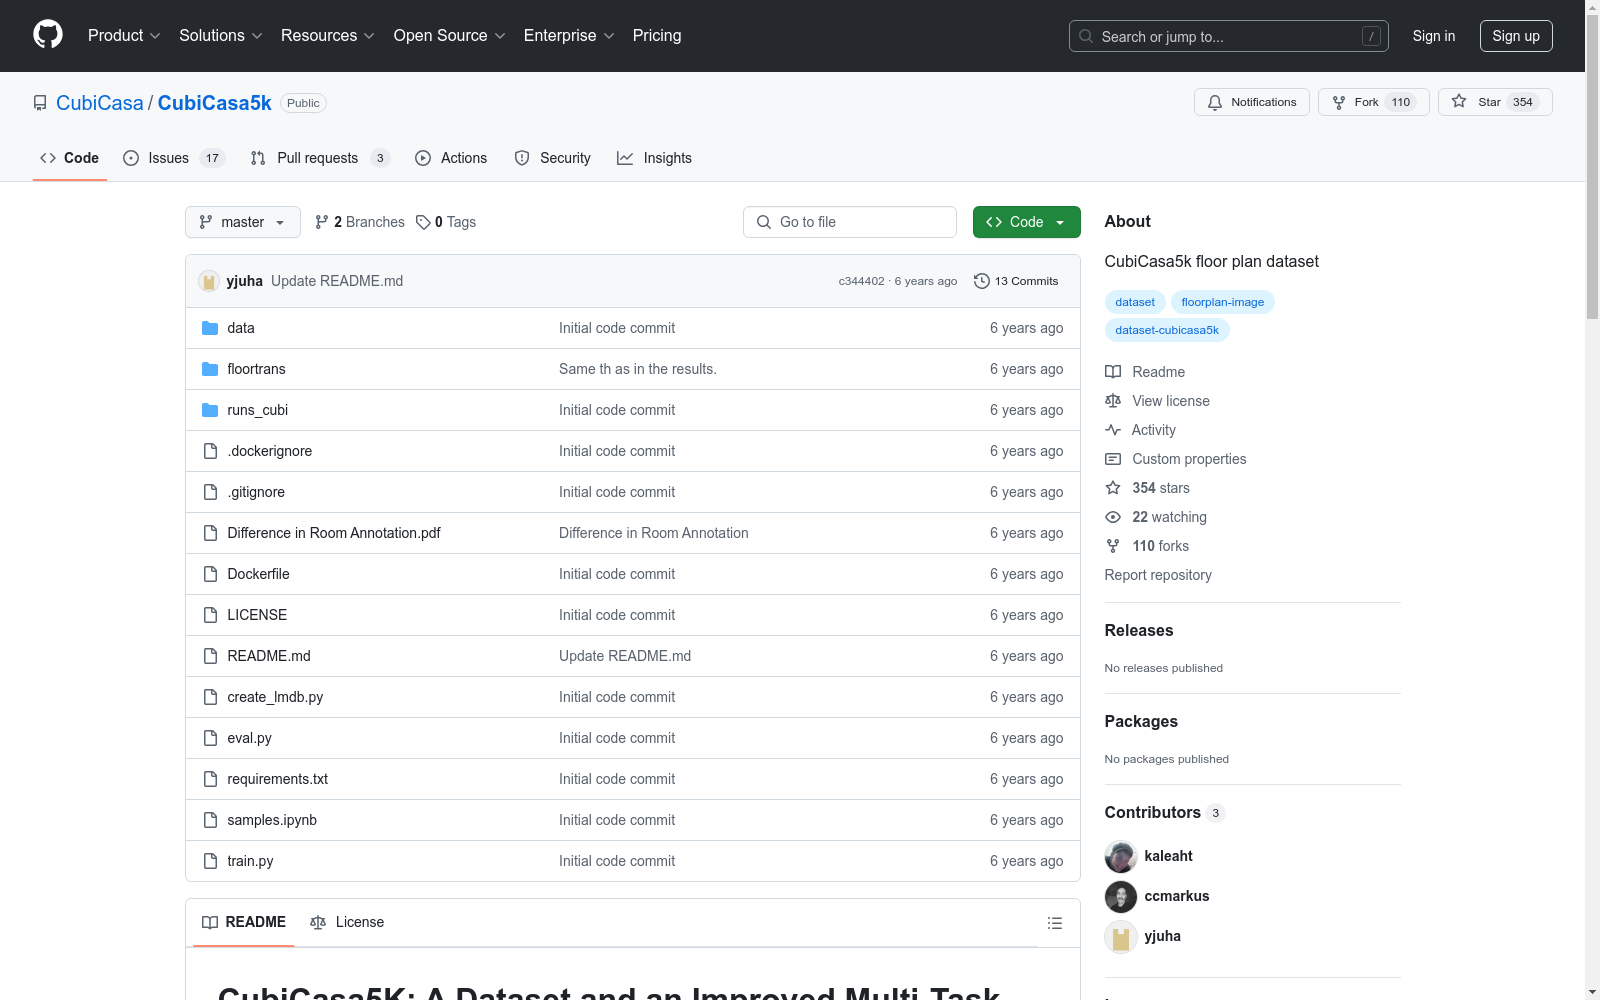The image size is (1600, 1000).
Task: Click the commits history clock icon
Action: [x=982, y=281]
